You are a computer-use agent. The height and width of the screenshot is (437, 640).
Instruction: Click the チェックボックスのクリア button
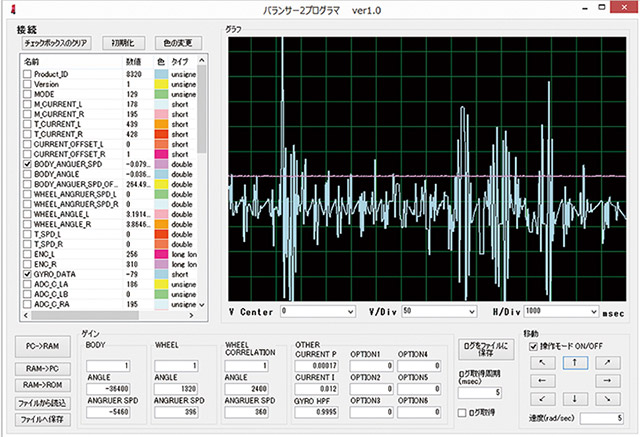tap(56, 43)
